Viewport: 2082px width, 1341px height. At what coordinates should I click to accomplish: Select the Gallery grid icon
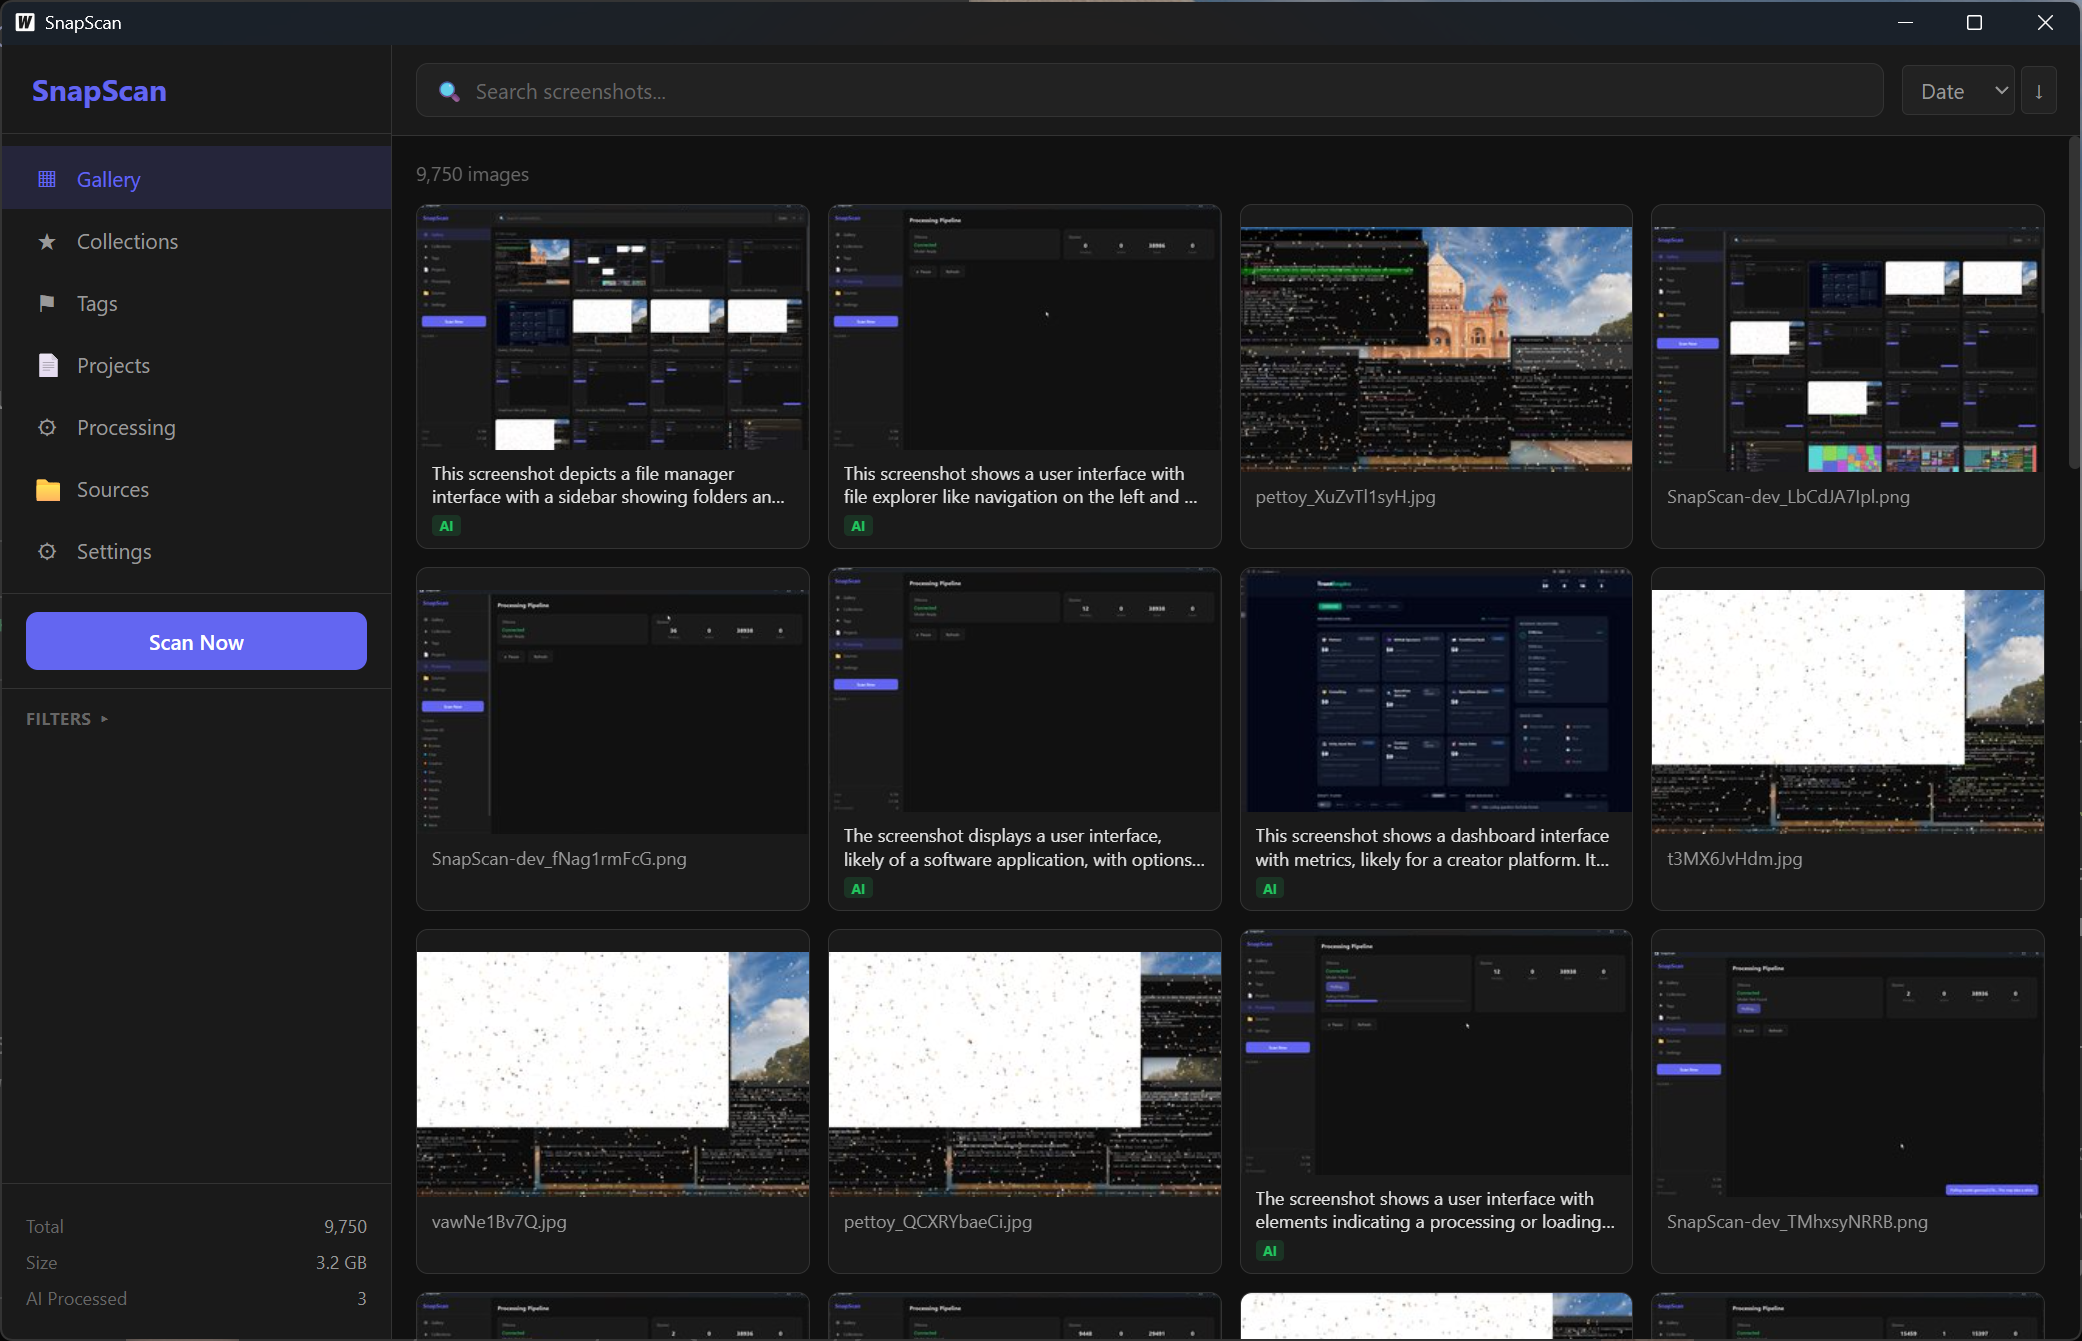pyautogui.click(x=46, y=179)
